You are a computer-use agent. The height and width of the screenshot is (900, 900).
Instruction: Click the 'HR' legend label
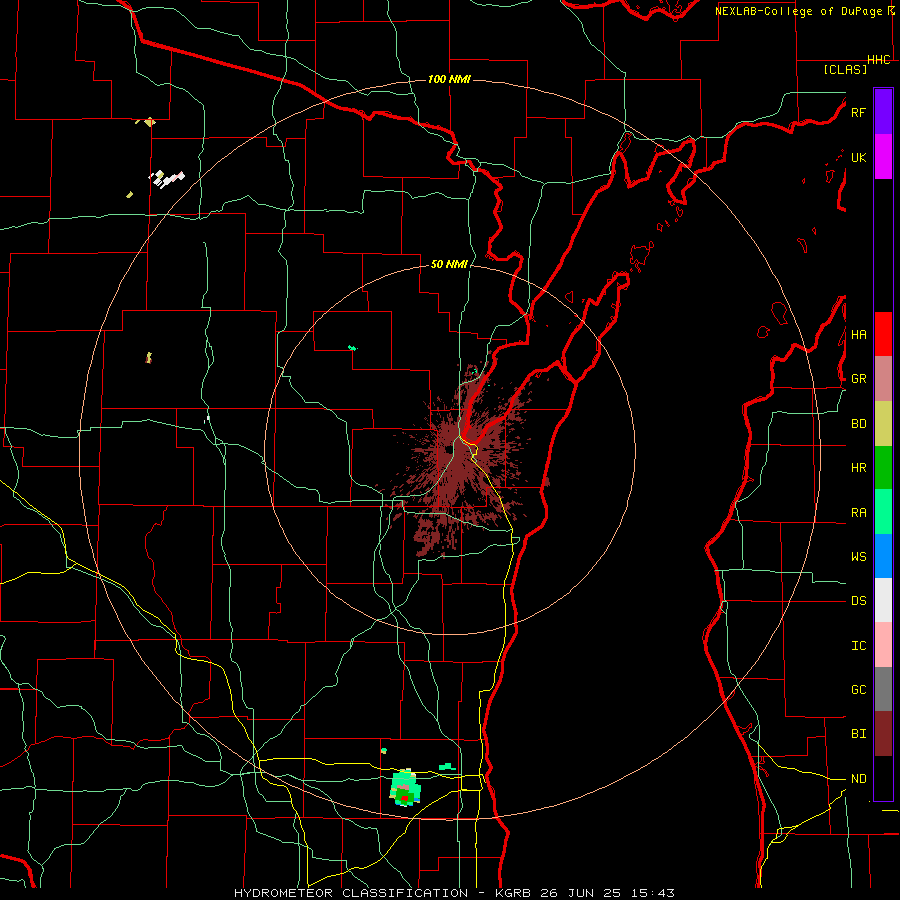pos(858,468)
